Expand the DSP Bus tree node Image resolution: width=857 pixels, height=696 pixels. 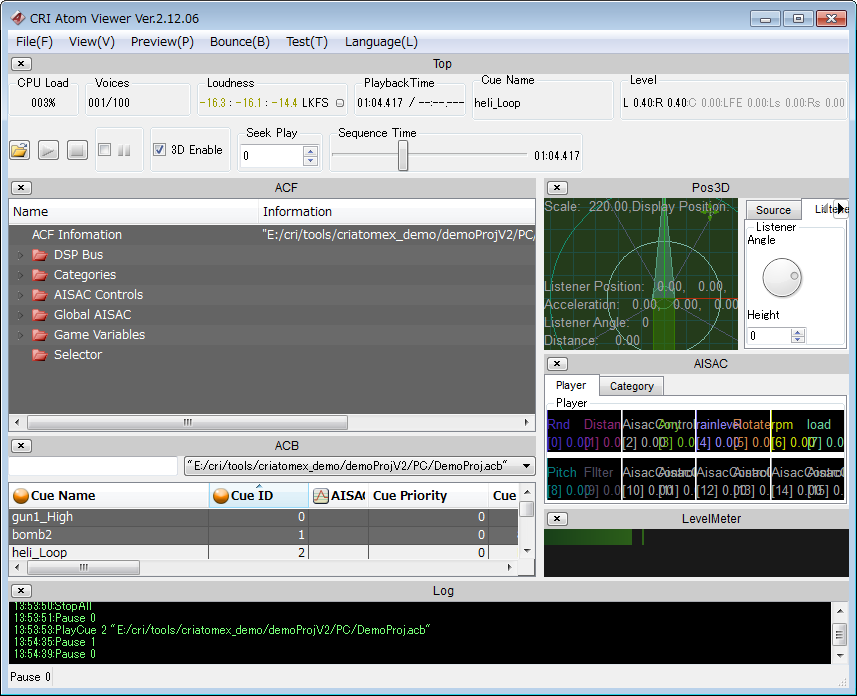[x=20, y=255]
